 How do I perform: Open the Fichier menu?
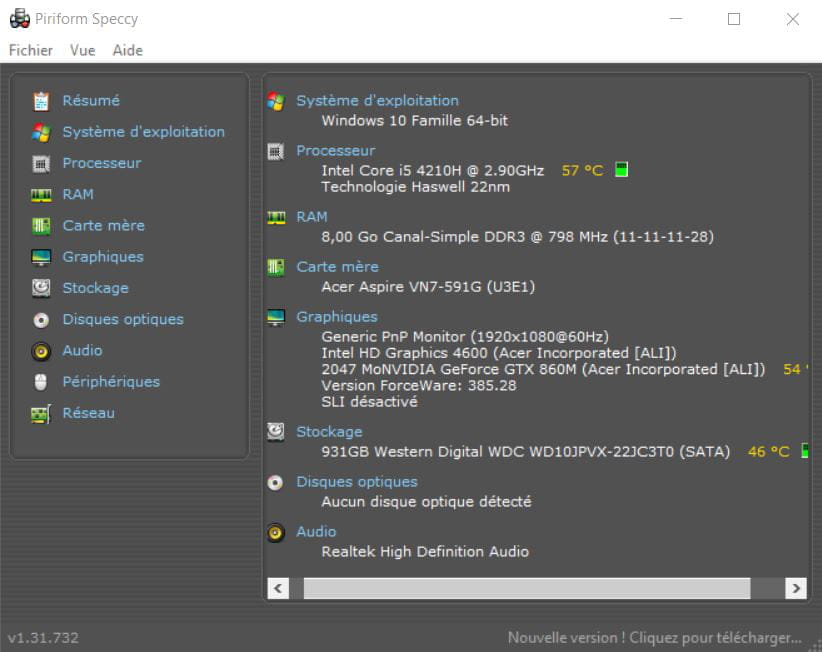[x=31, y=50]
